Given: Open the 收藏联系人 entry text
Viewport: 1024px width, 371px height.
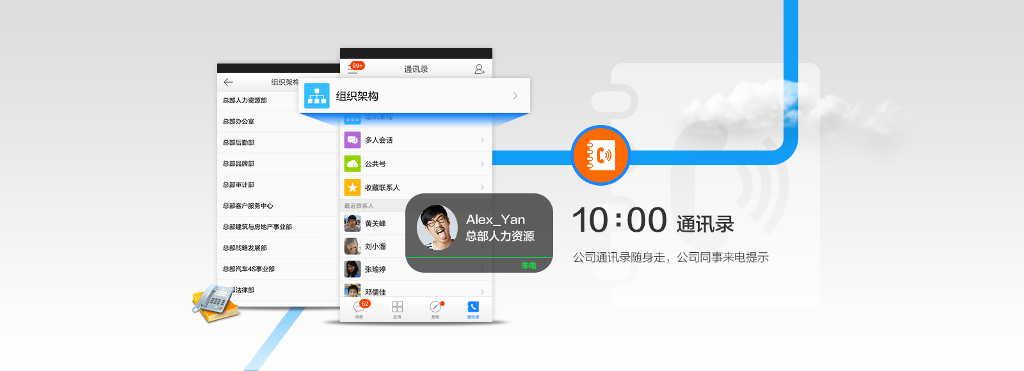Looking at the screenshot, I should pos(382,187).
